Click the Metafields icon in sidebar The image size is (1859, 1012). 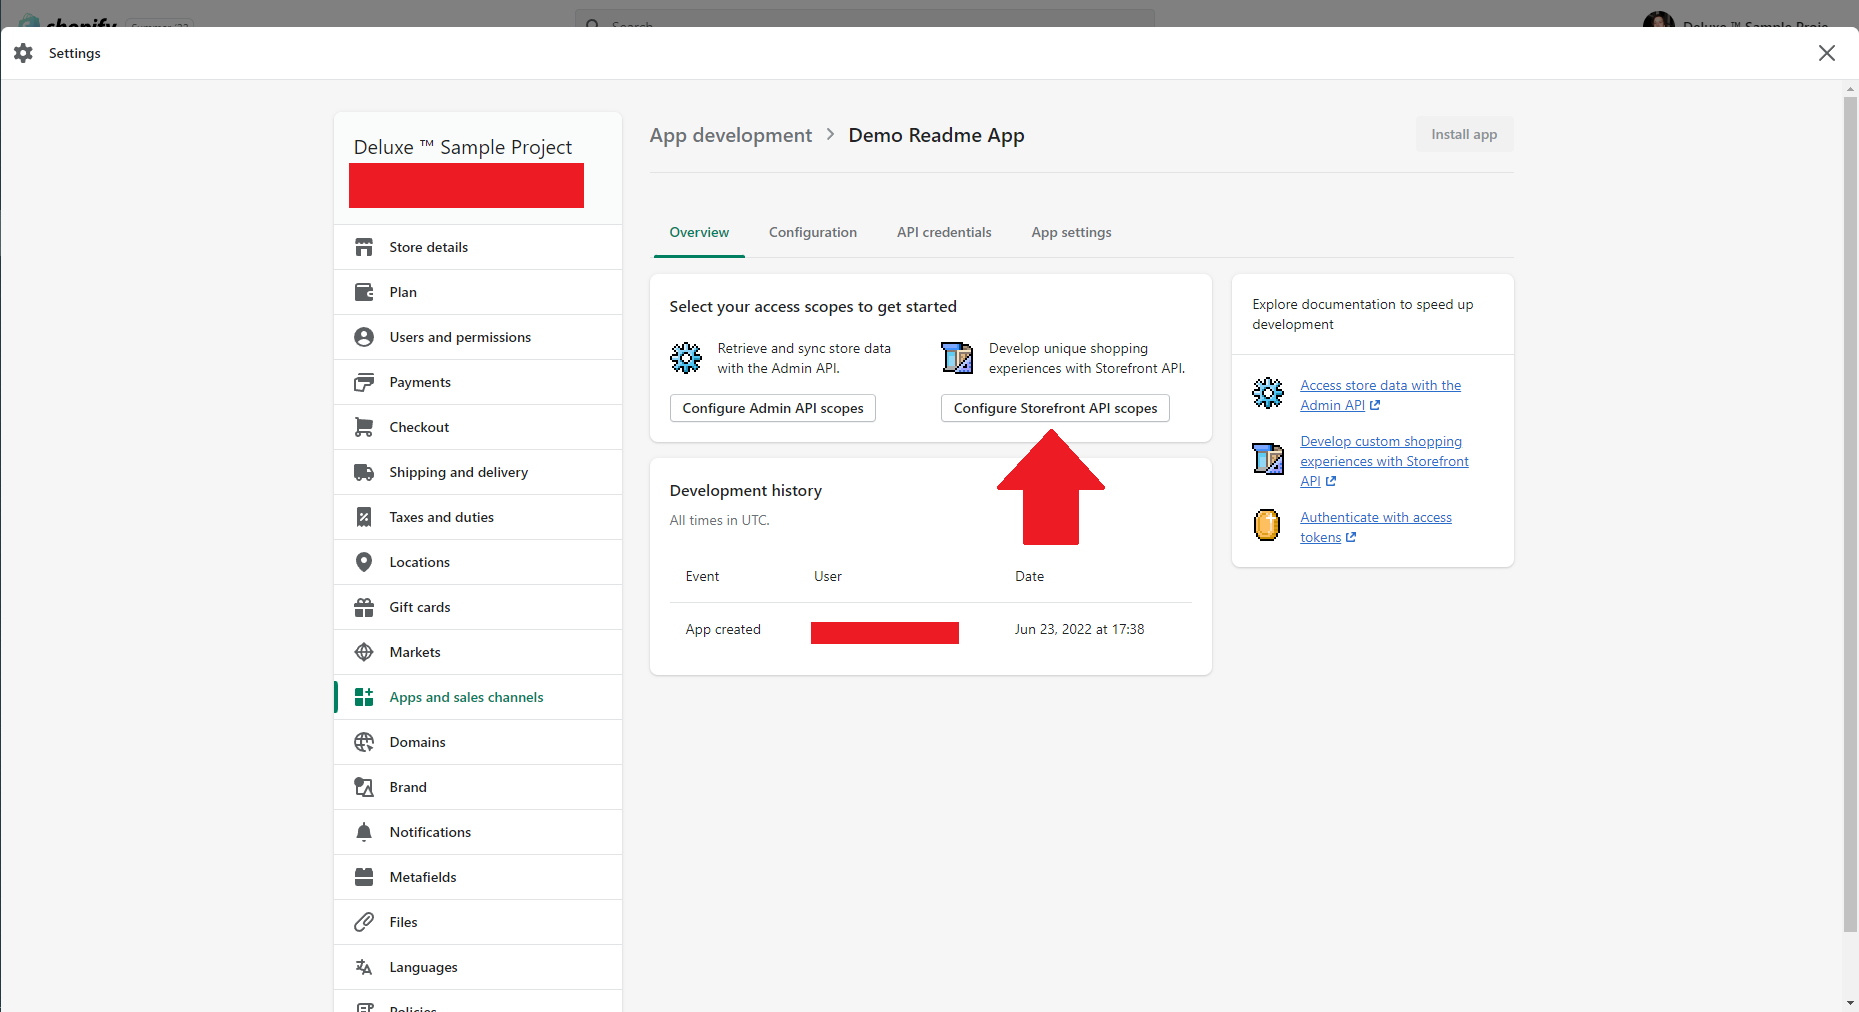364,877
